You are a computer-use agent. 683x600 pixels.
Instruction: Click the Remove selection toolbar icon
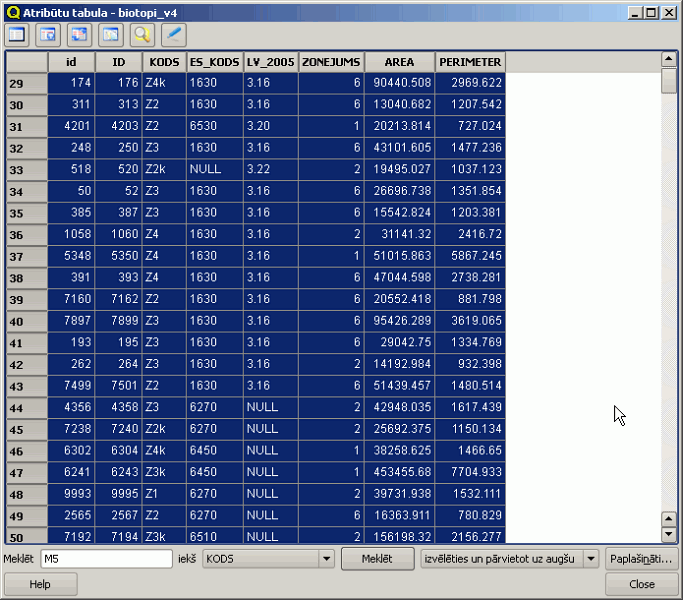point(17,35)
